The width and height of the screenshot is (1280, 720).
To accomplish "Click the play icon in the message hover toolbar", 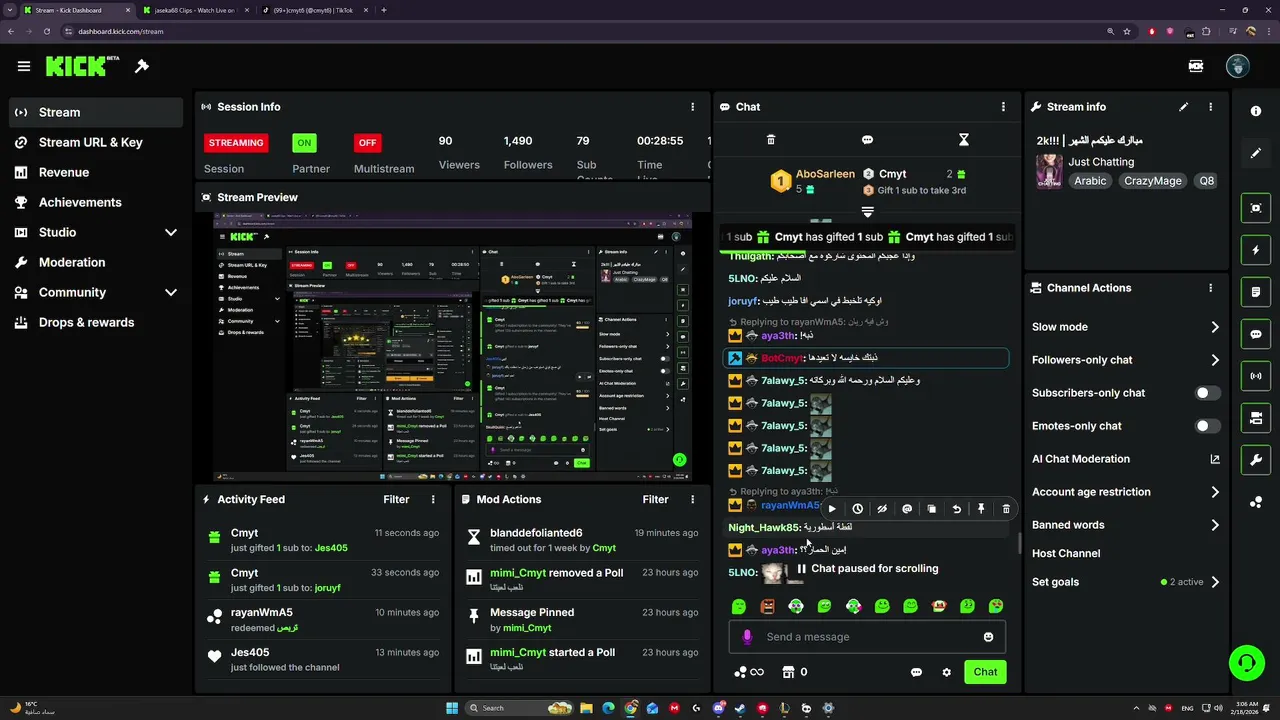I will [x=832, y=509].
